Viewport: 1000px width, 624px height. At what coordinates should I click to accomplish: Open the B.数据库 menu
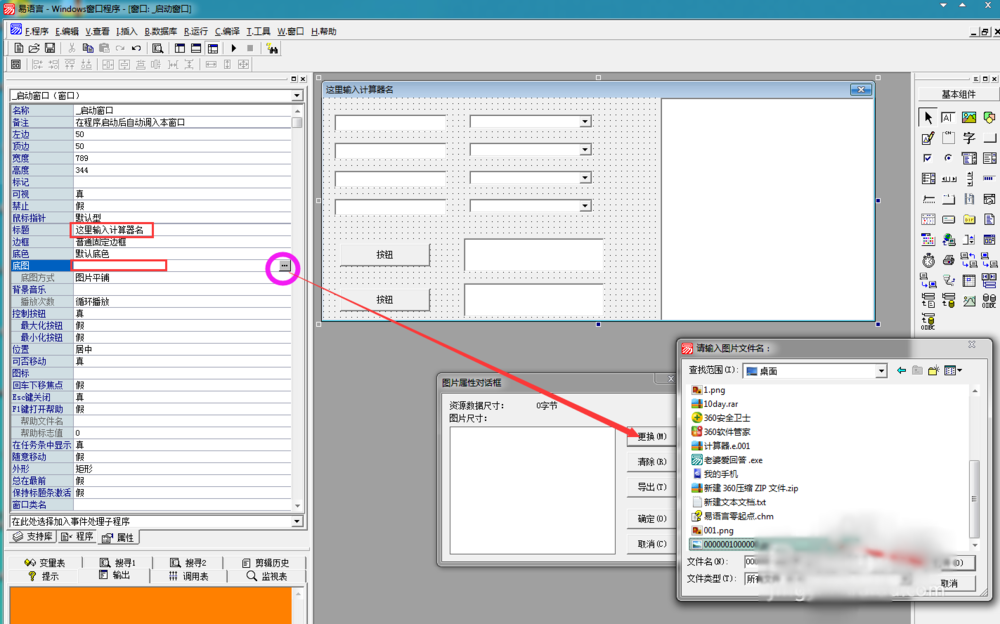[x=161, y=31]
